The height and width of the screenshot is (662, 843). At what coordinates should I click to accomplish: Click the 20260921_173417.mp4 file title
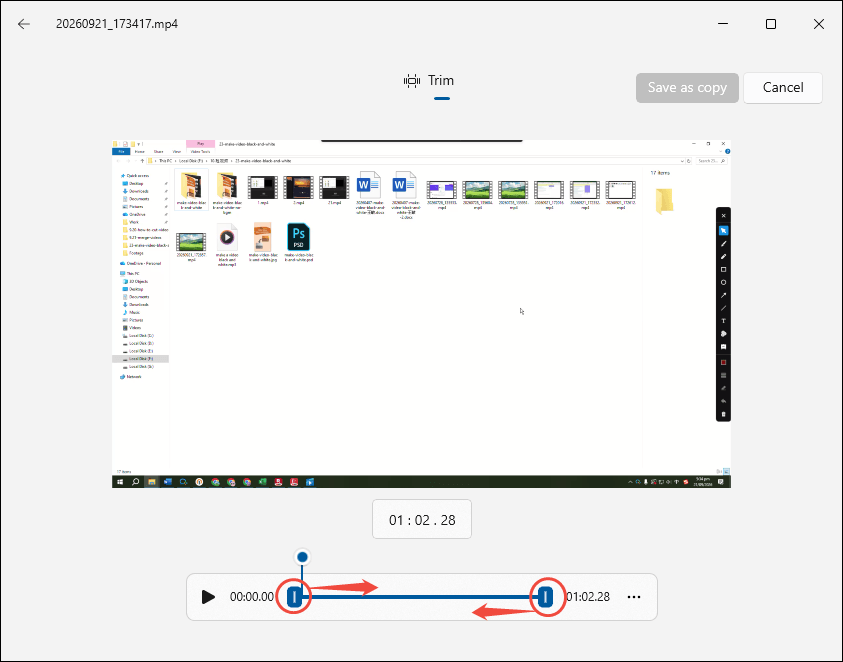[117, 24]
